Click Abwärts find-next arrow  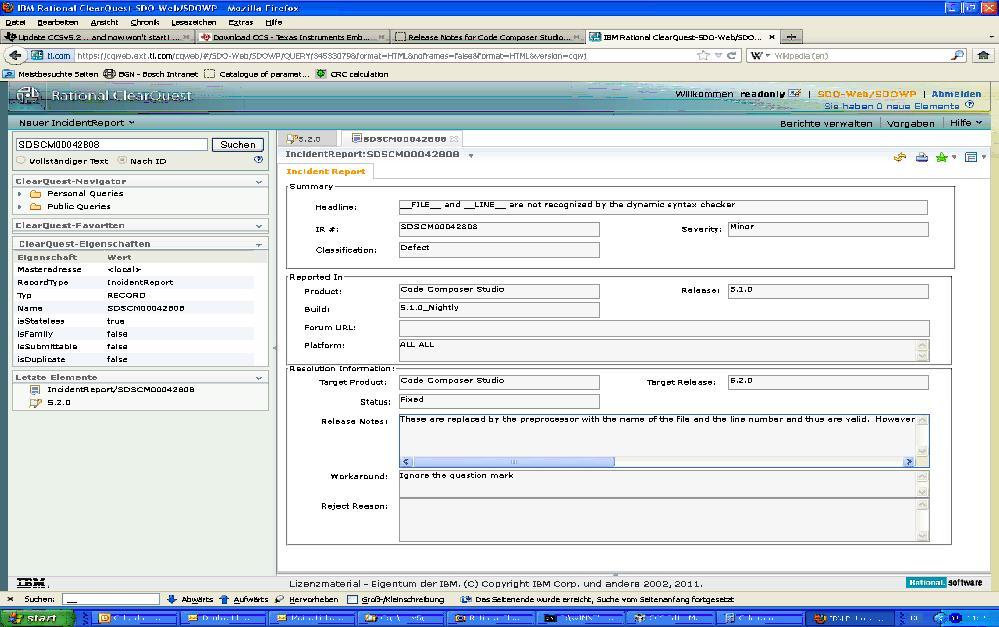tap(190, 599)
